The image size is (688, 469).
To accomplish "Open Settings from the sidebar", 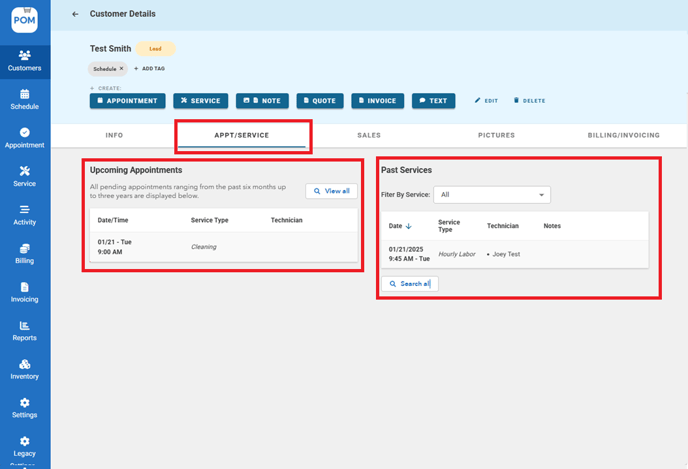I will coord(24,408).
